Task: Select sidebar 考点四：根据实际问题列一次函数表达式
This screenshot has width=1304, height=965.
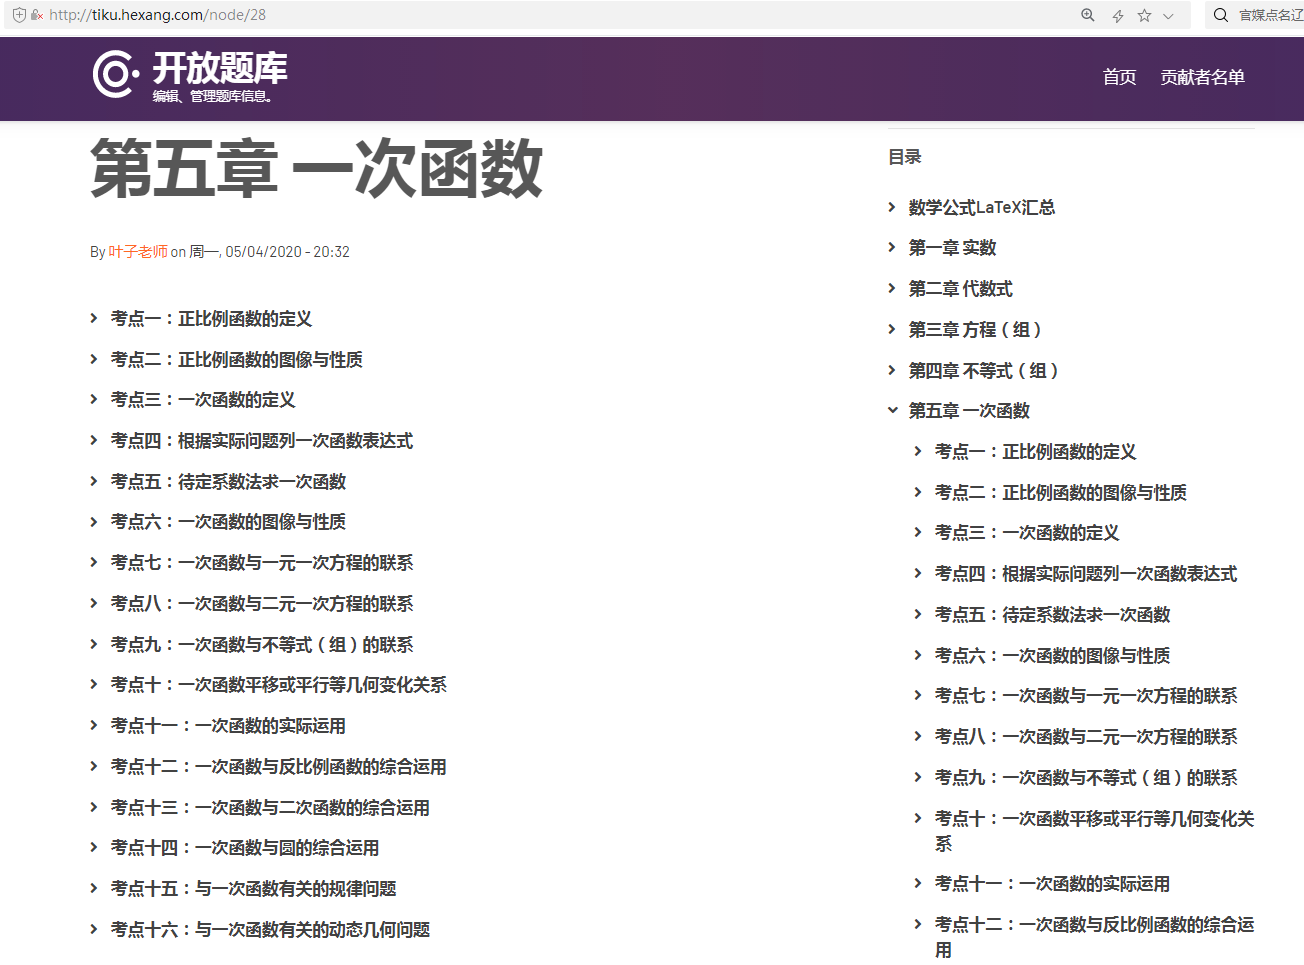Action: (1086, 573)
